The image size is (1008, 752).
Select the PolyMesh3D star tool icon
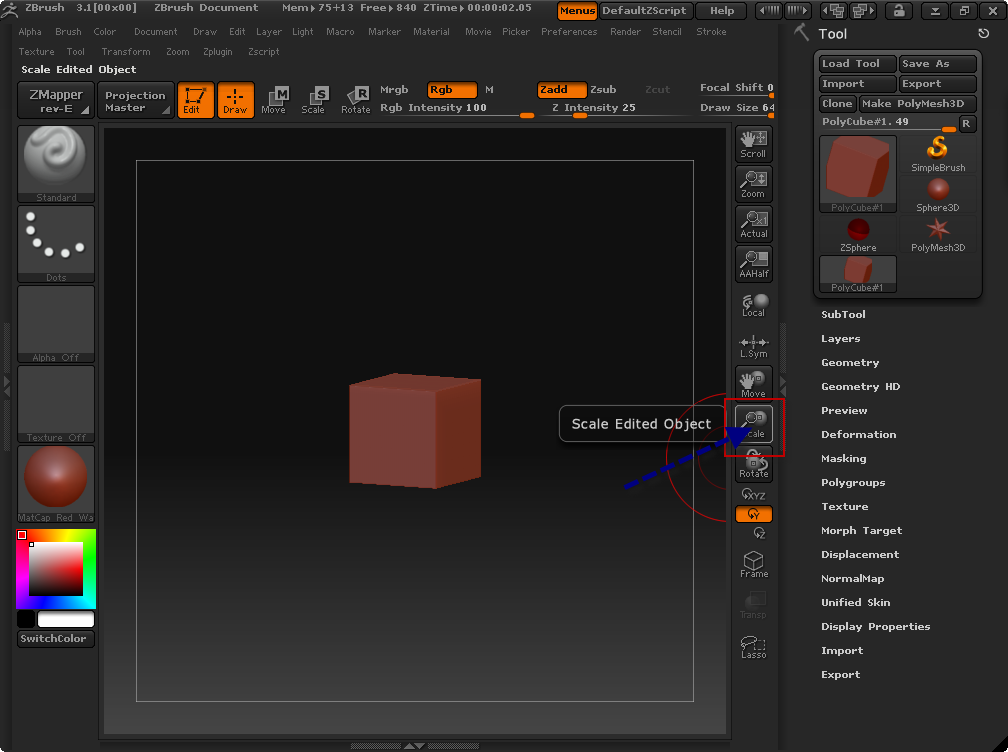coord(938,234)
